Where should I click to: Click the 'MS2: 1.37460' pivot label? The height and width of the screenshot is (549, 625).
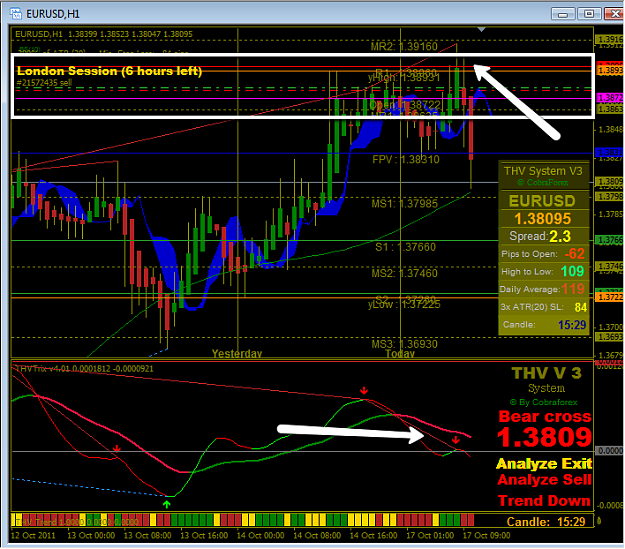point(405,274)
